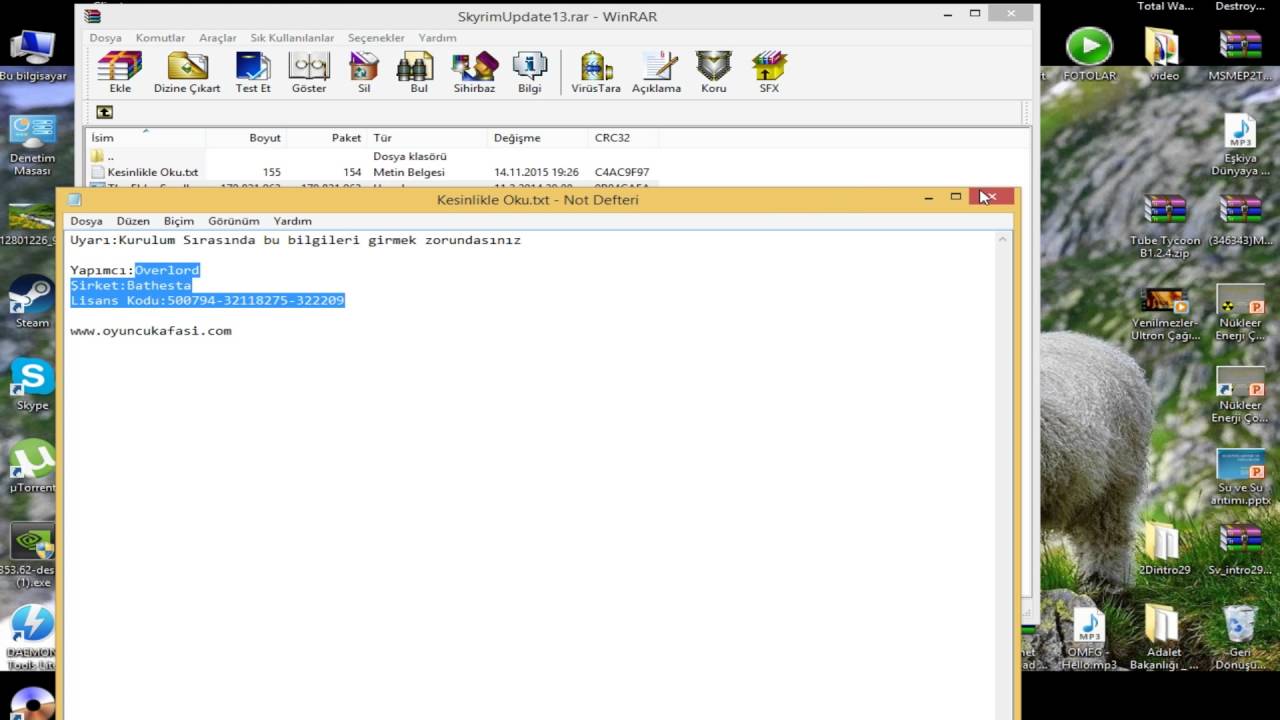Click the www.oyuncukafasi.com text in Notepad
1280x720 pixels.
coord(151,331)
